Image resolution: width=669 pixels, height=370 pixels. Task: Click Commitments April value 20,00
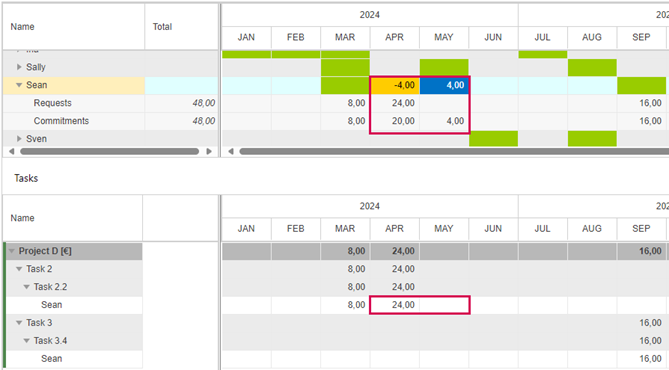point(403,121)
